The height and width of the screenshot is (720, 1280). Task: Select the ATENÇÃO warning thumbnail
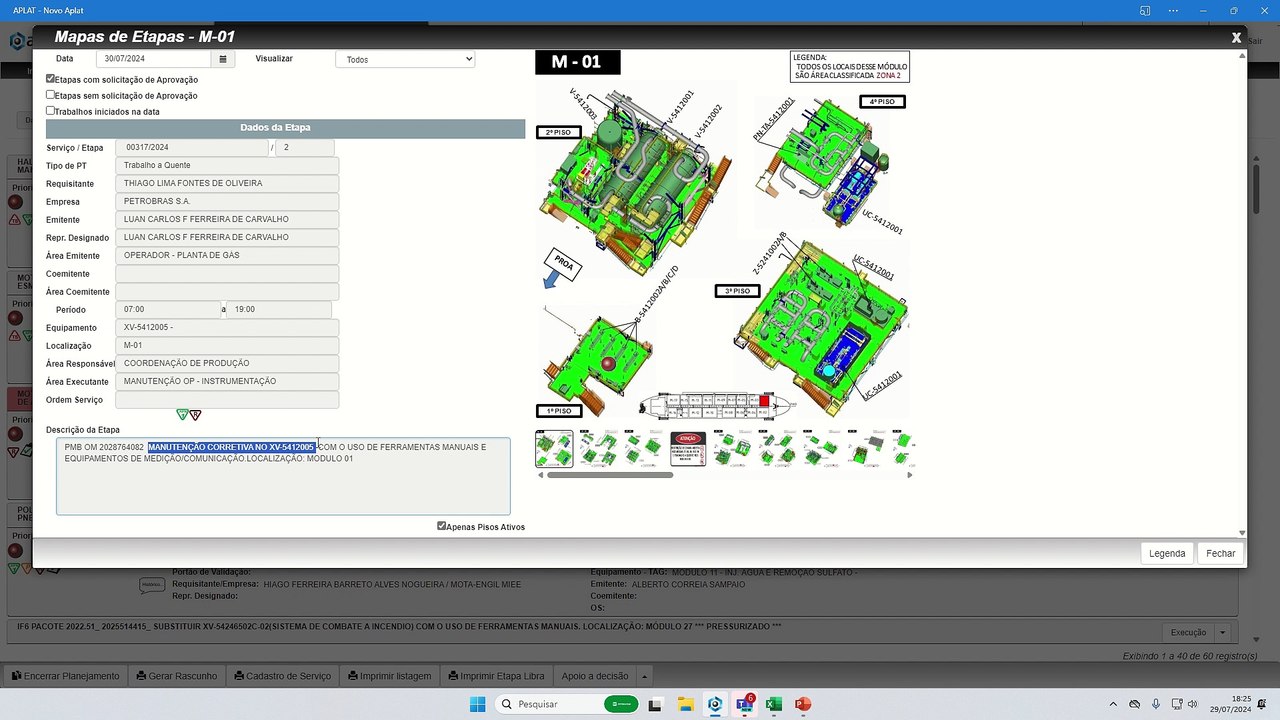688,449
